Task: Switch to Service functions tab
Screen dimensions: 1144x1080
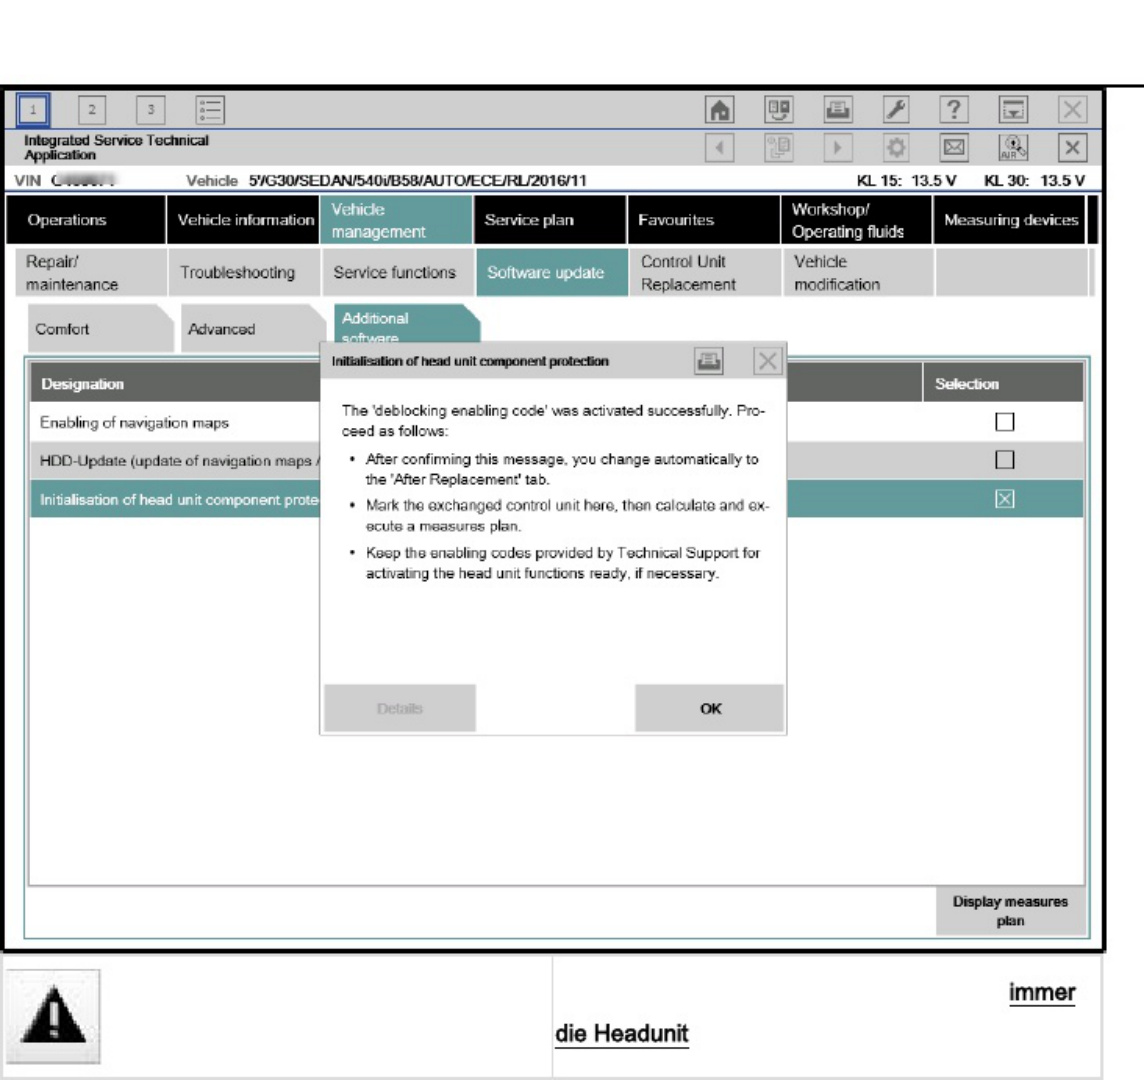Action: (398, 272)
